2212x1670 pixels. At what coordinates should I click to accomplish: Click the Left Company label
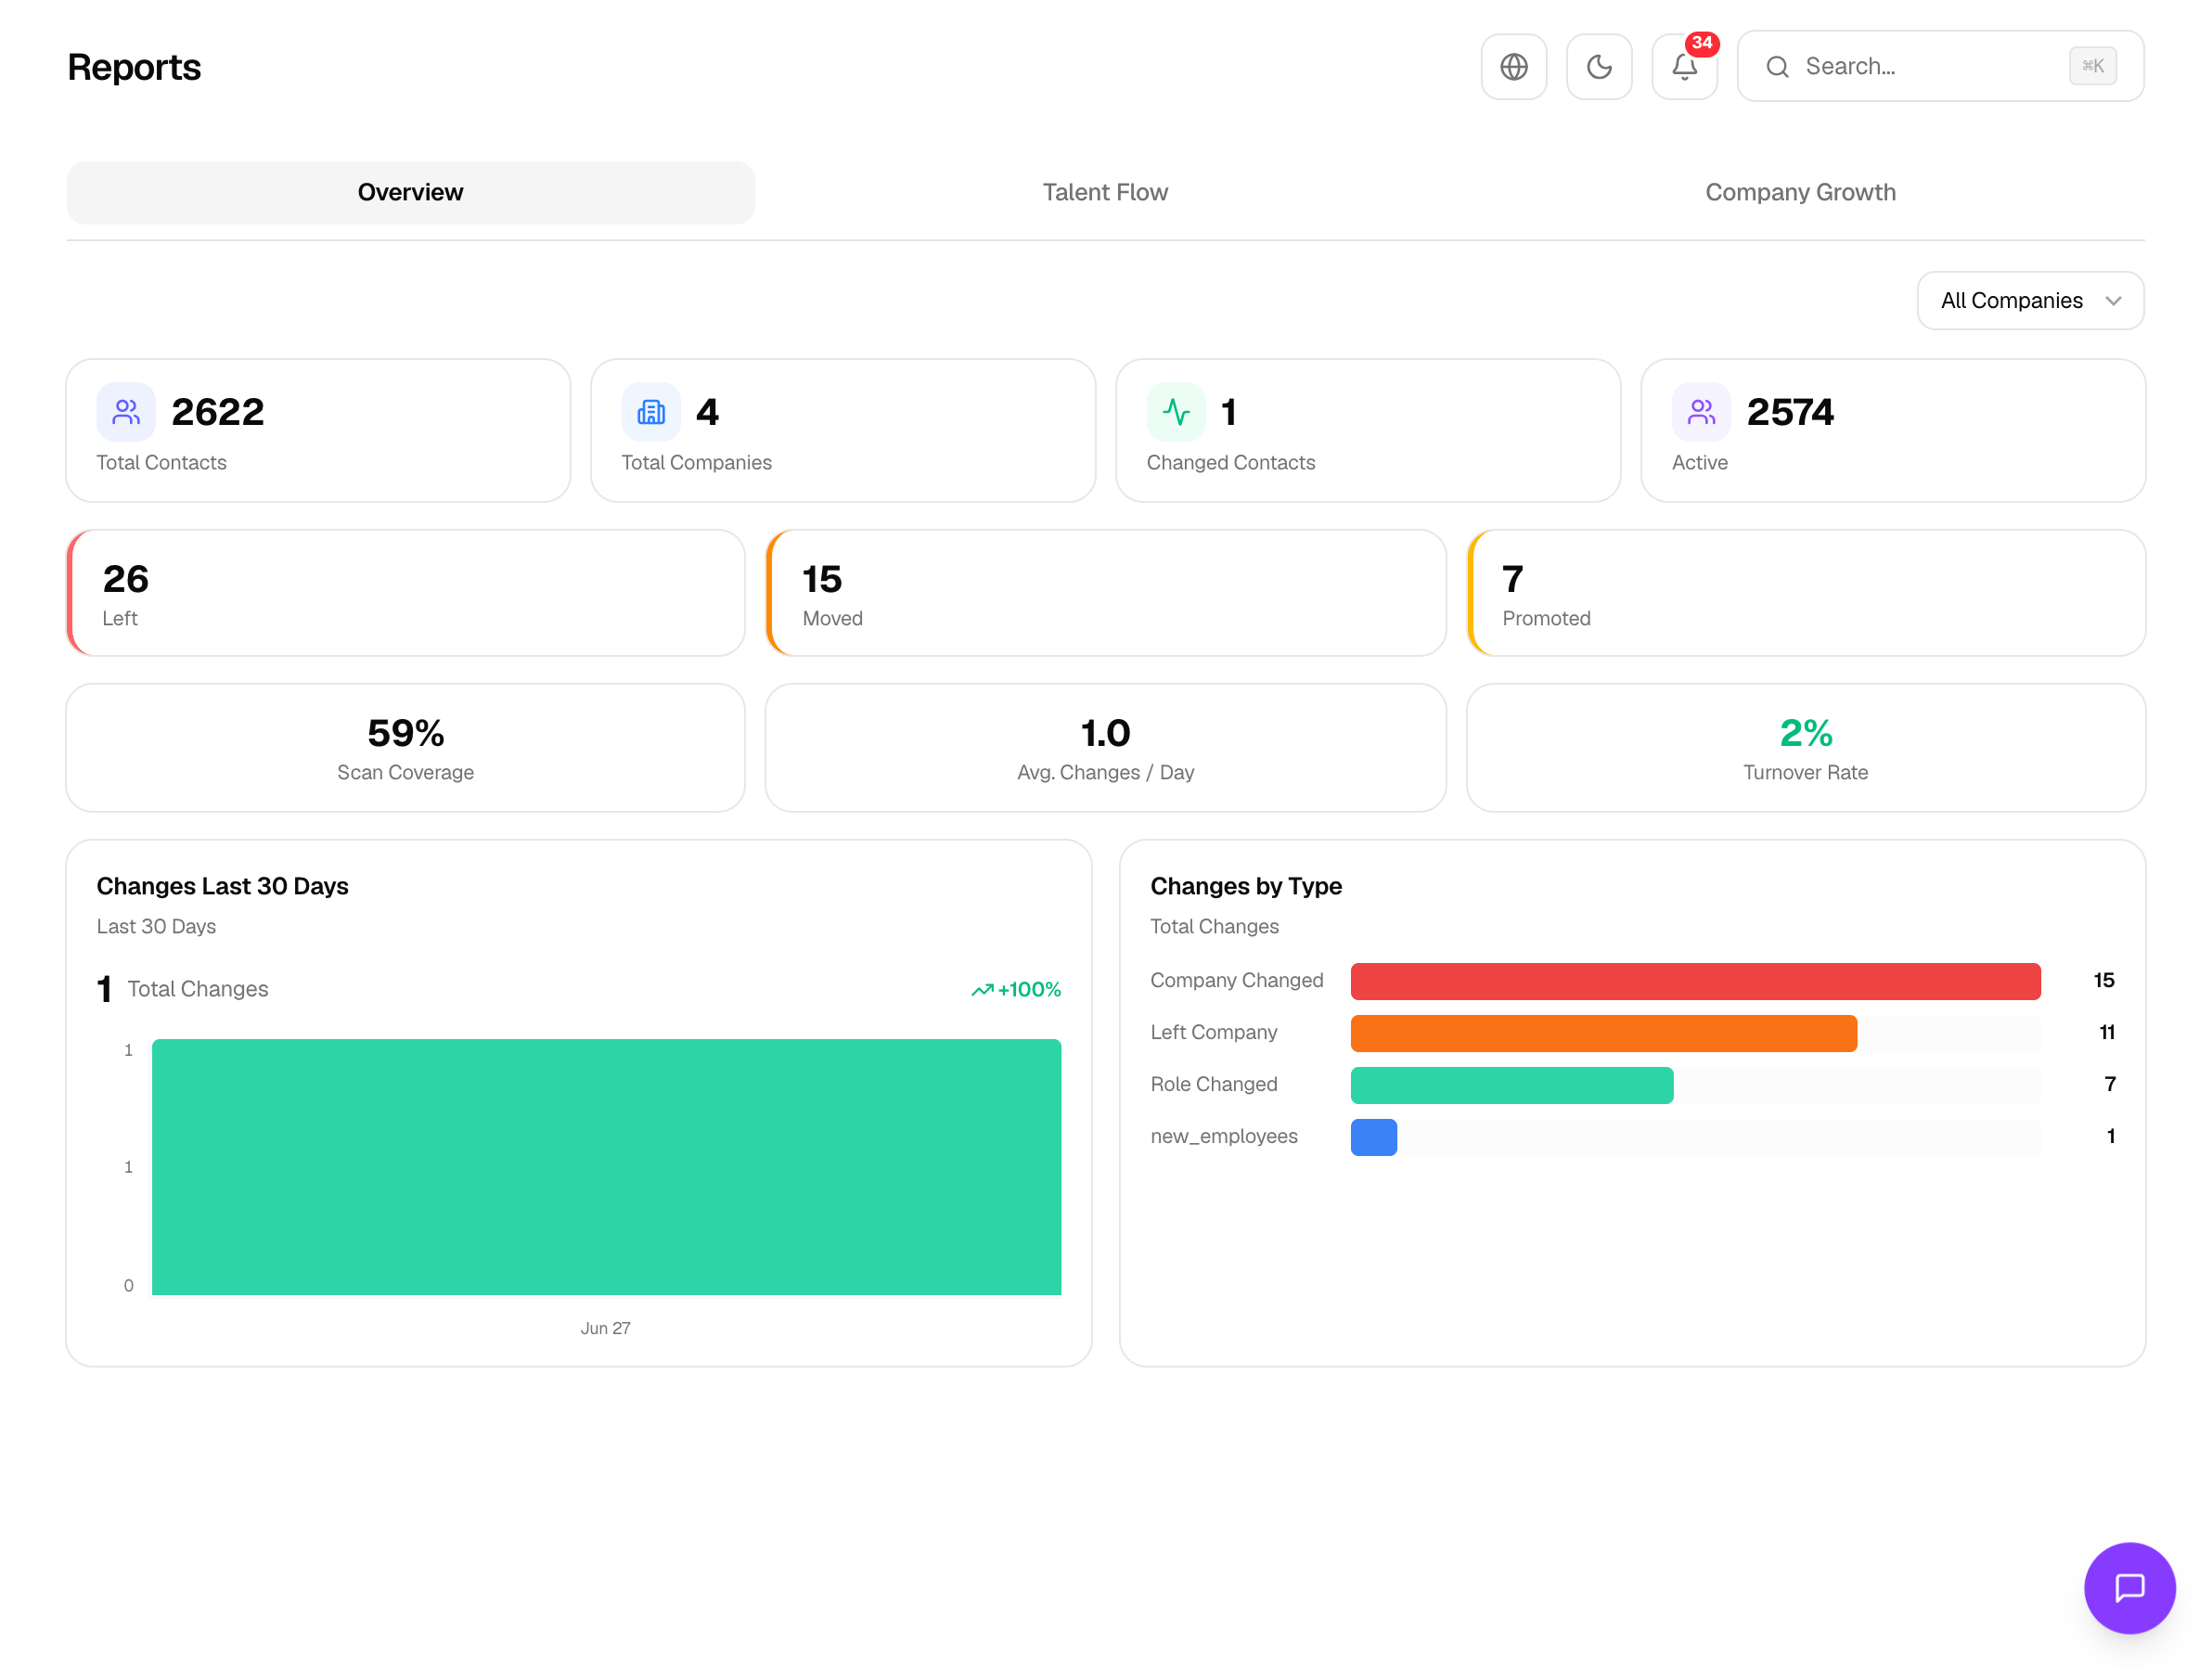(x=1213, y=1032)
